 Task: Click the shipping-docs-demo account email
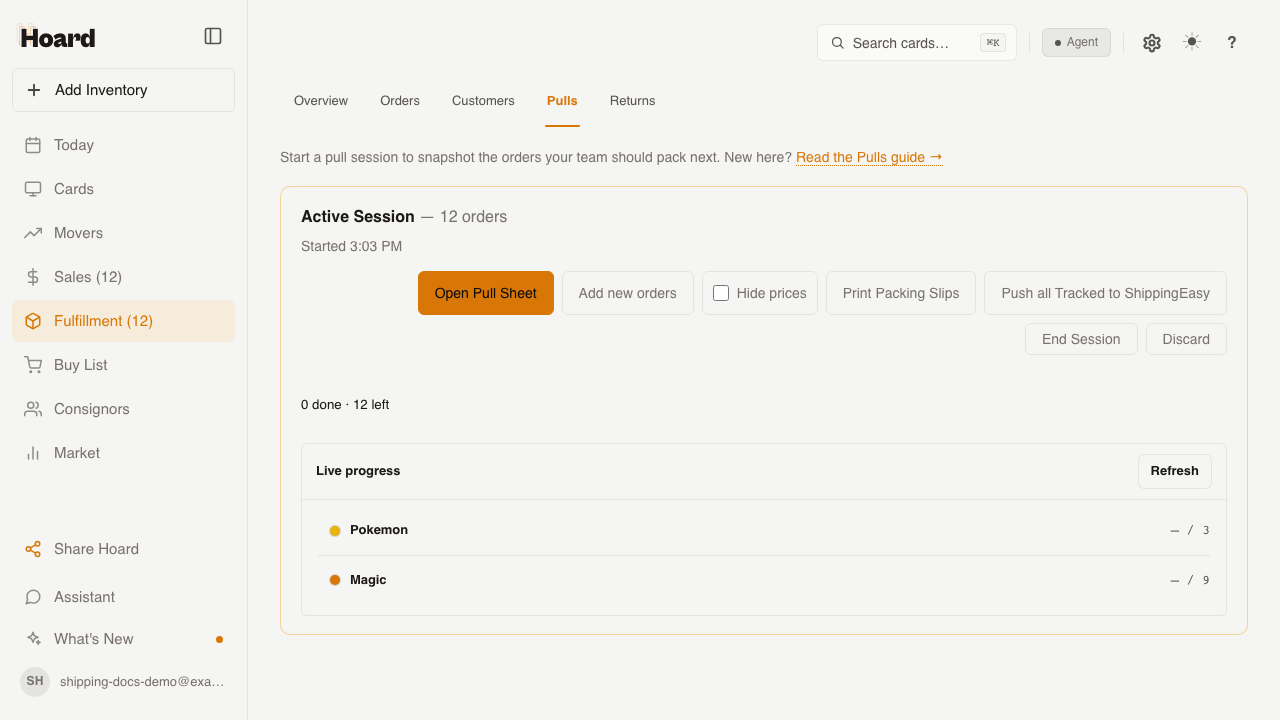click(x=142, y=681)
